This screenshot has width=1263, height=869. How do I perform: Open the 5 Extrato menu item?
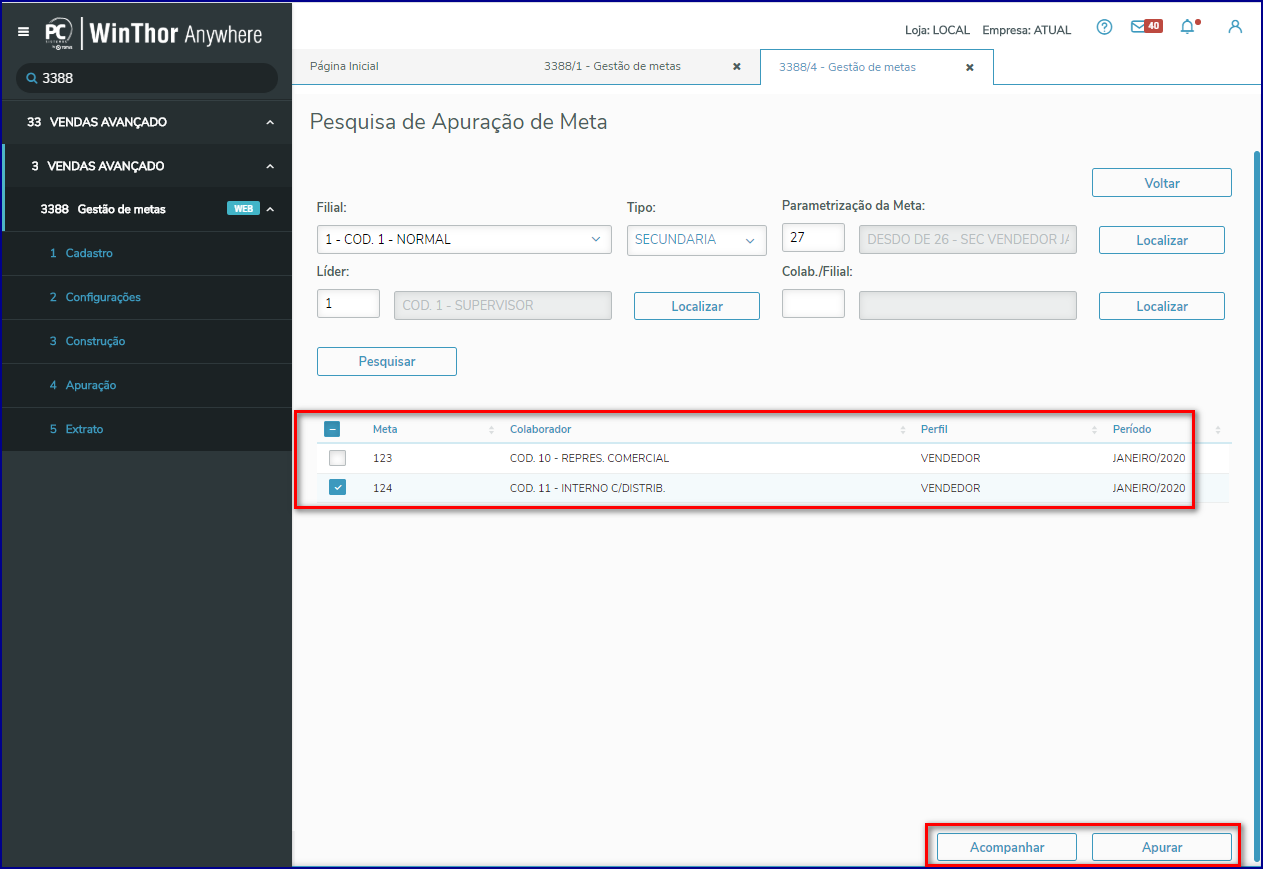tap(147, 429)
